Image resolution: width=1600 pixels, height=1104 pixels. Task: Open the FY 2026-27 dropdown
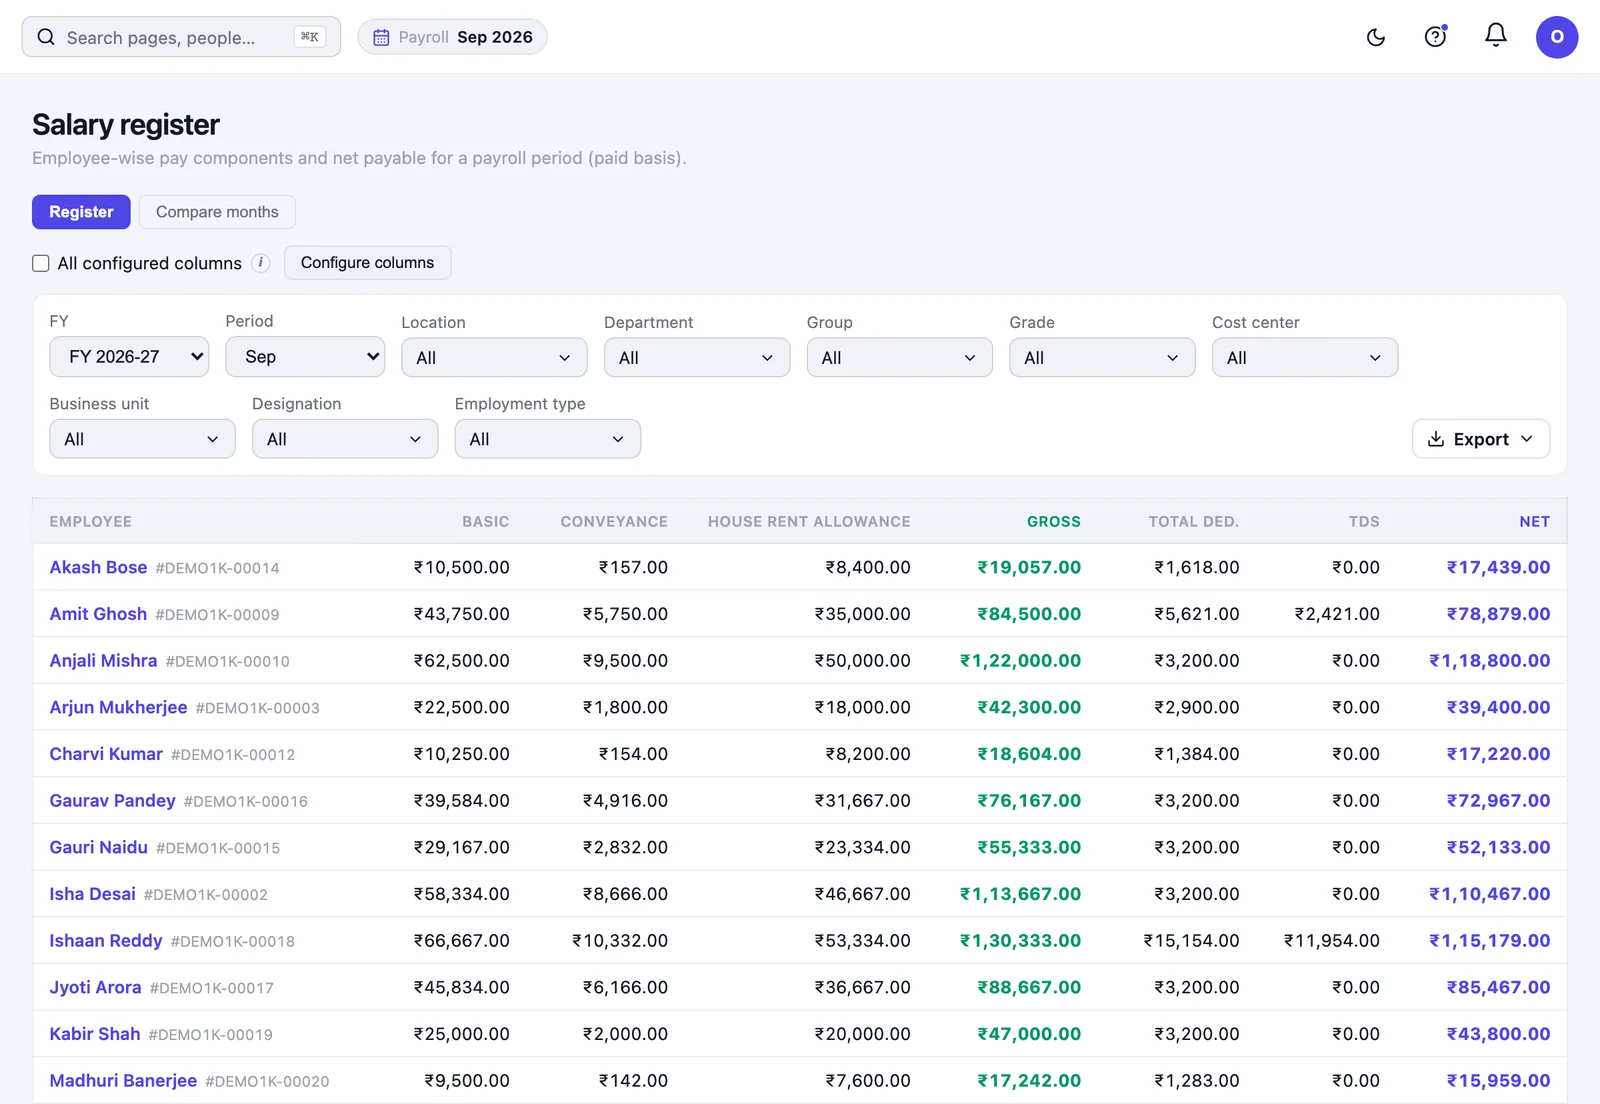(129, 357)
